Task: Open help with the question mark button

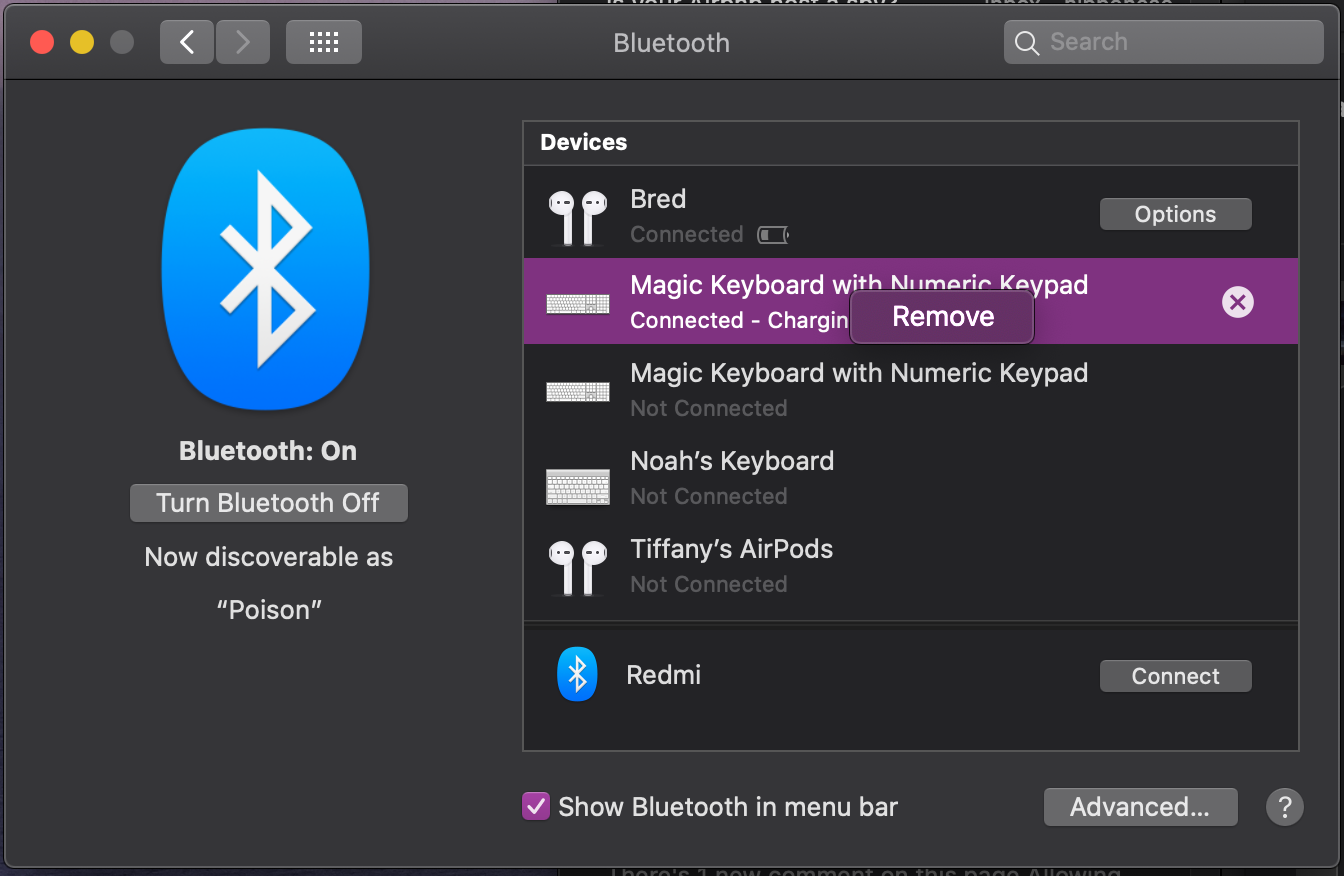Action: point(1285,806)
